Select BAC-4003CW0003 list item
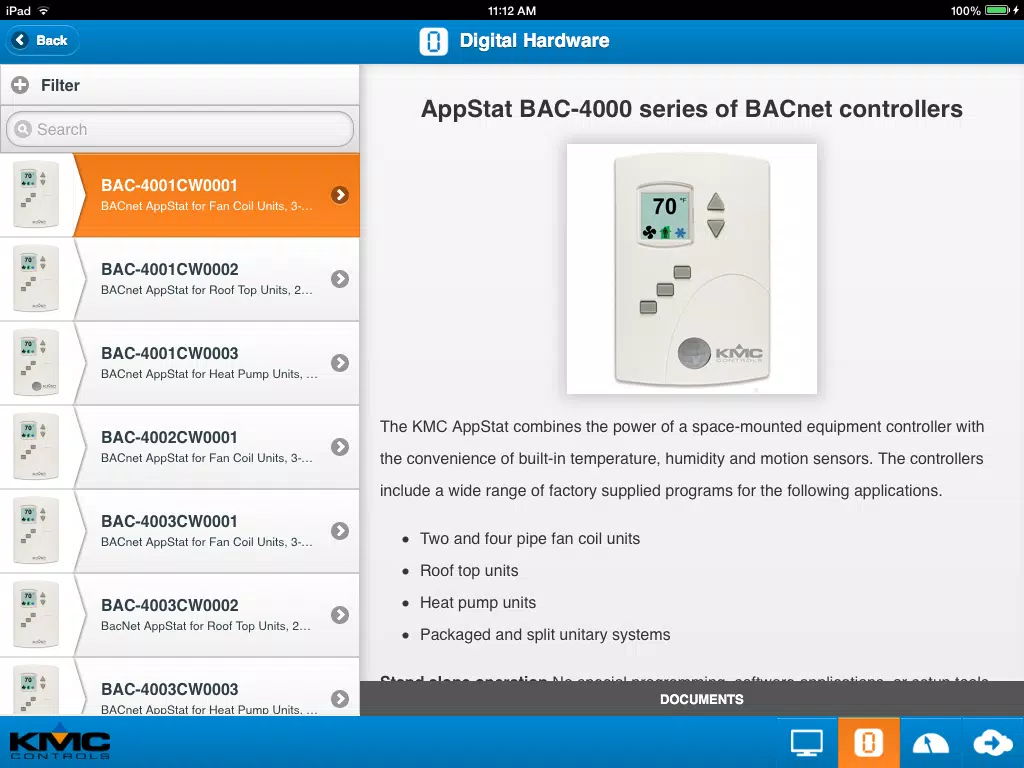Screen dimensions: 1024x768 pos(180,687)
